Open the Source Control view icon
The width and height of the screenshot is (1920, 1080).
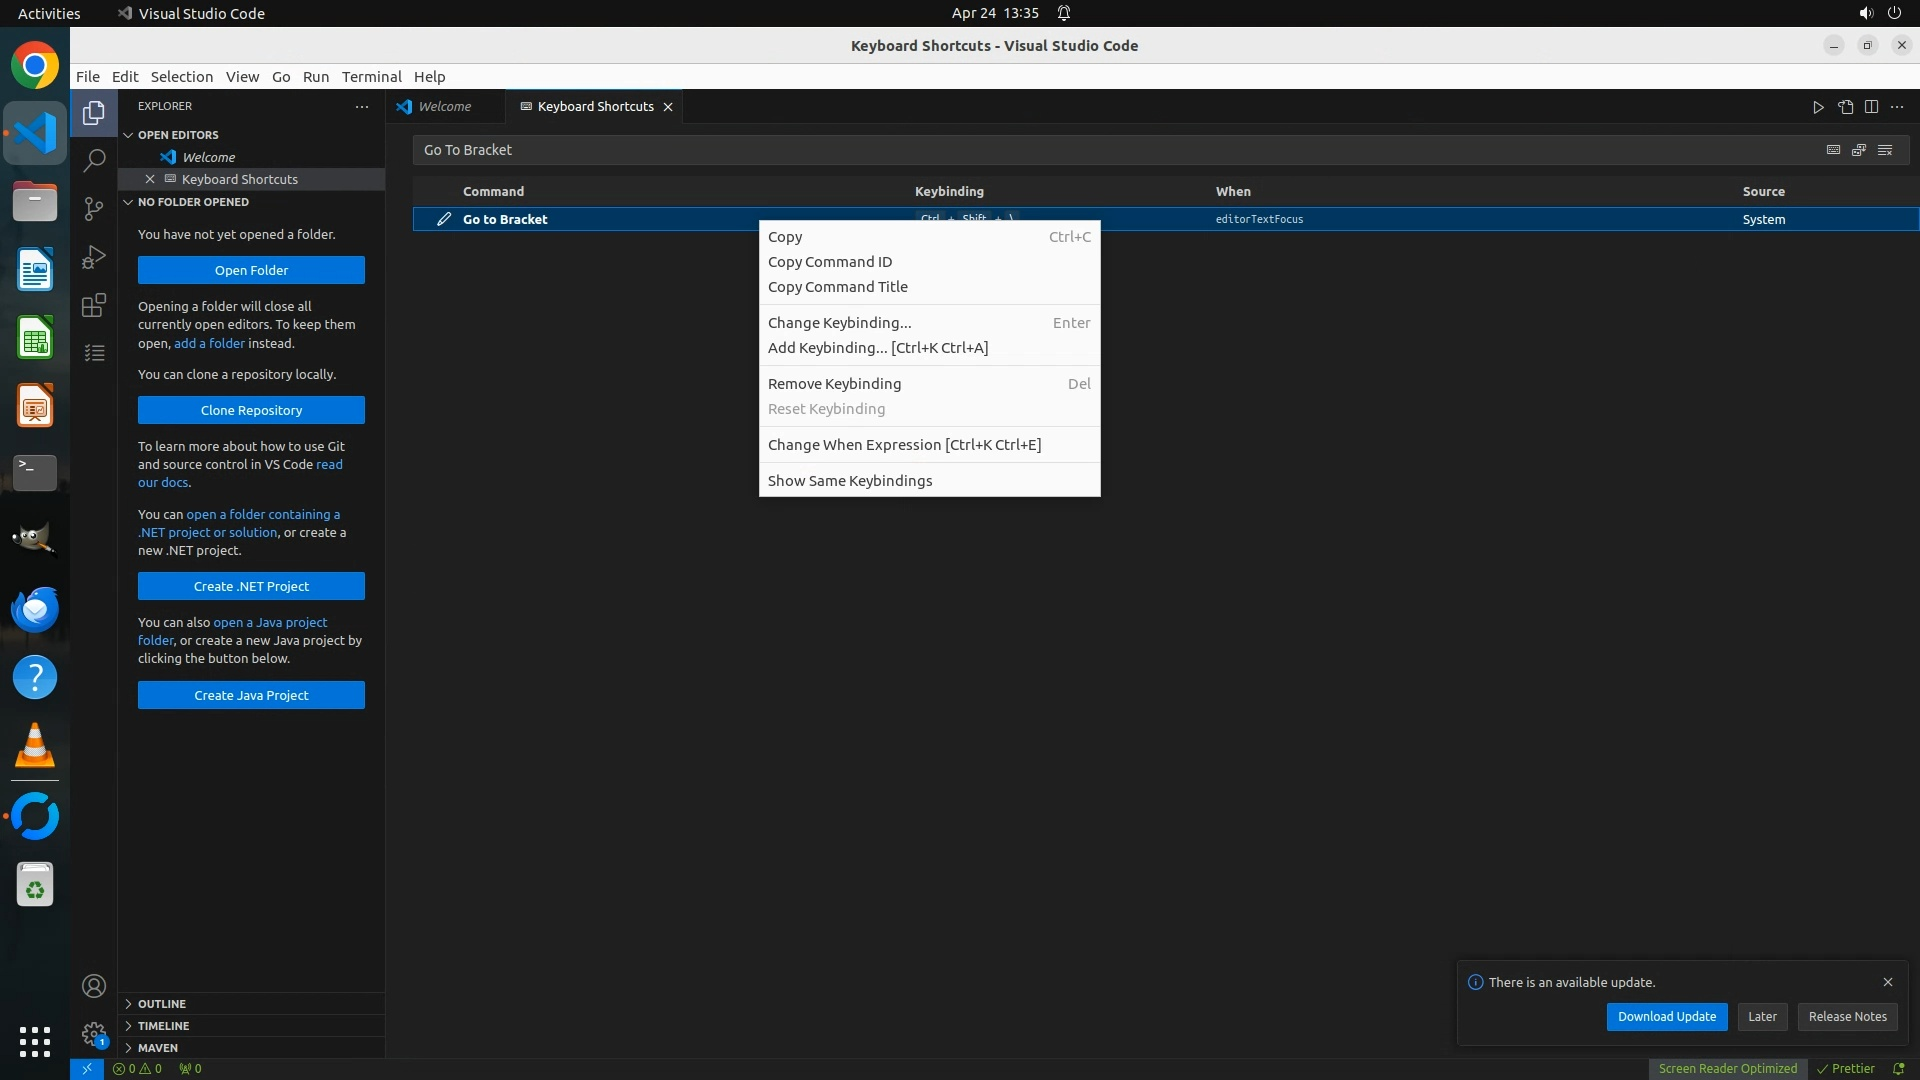[x=94, y=208]
